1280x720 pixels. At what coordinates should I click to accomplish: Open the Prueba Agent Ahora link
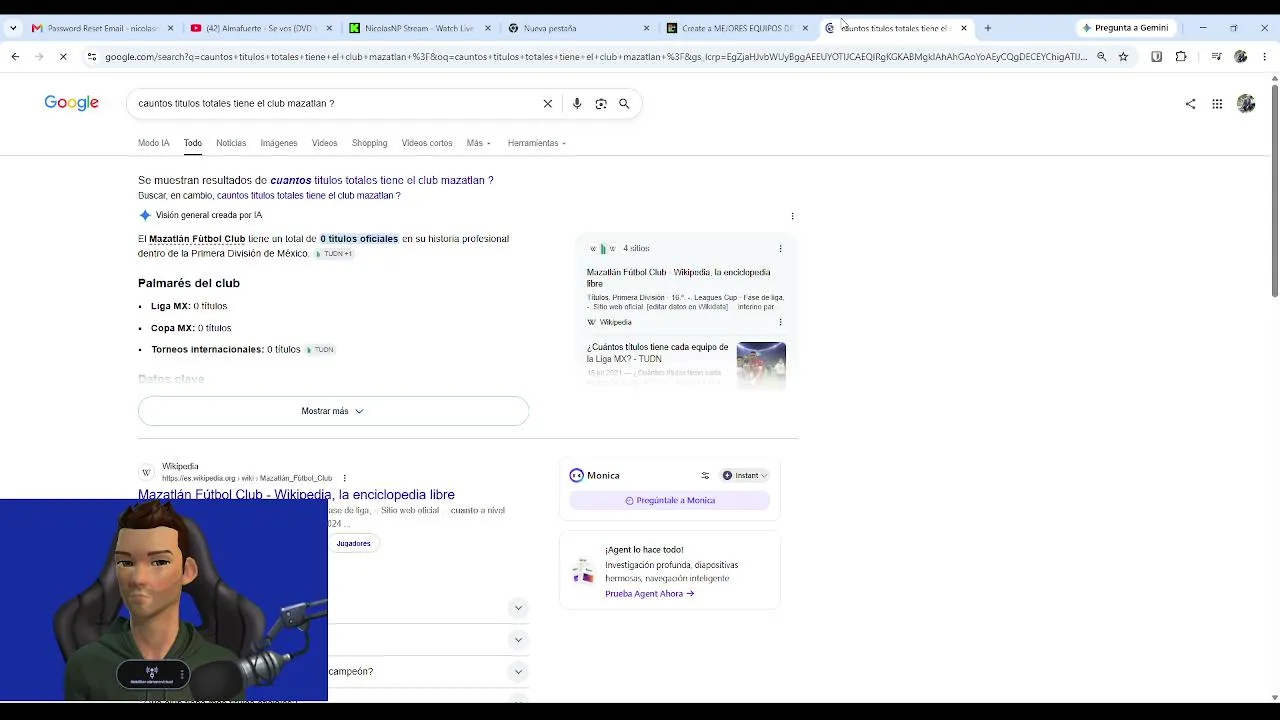pos(649,594)
